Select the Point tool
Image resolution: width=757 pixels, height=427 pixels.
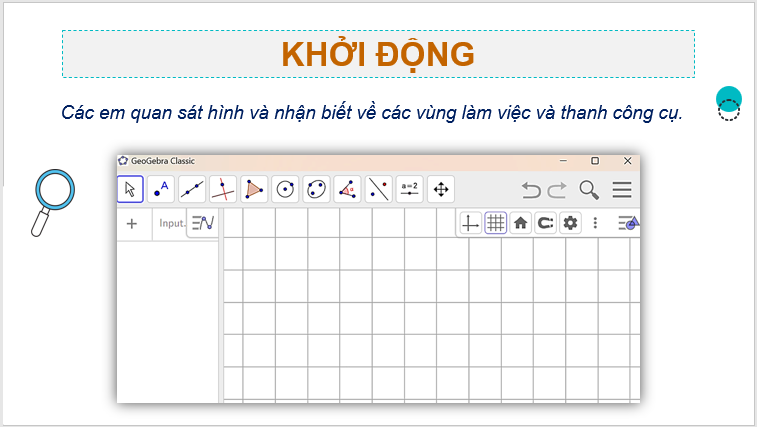(x=161, y=189)
